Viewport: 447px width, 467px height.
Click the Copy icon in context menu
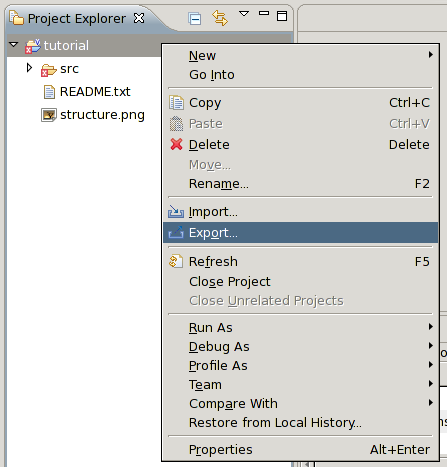point(176,103)
